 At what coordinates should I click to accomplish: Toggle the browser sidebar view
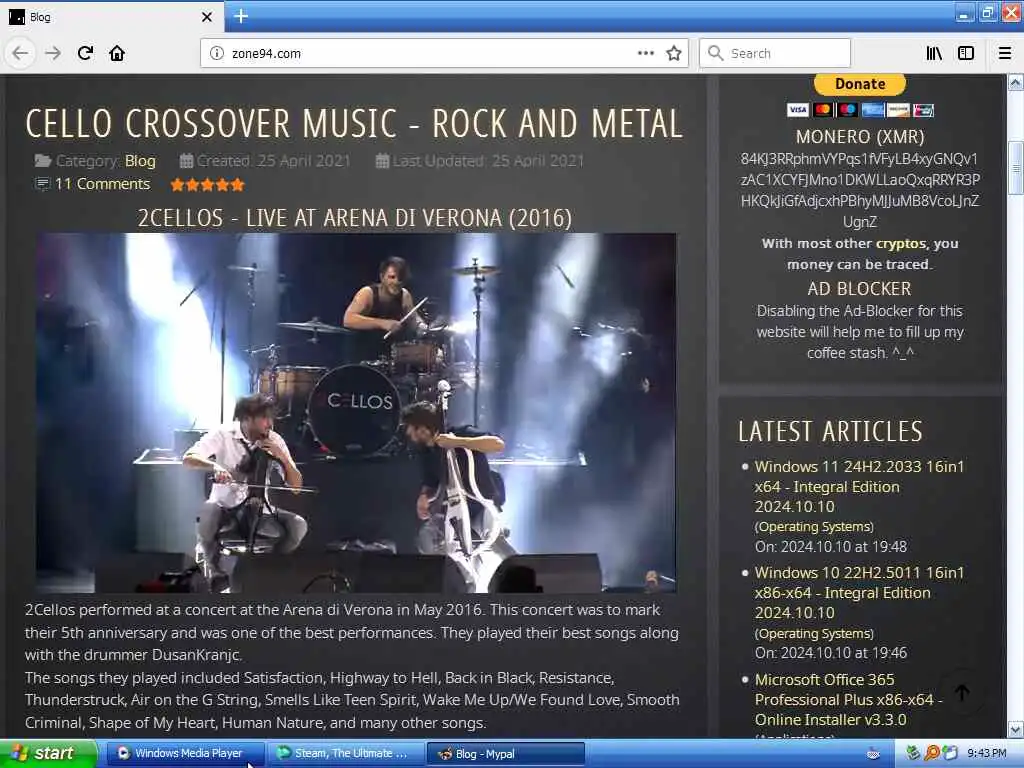(x=966, y=54)
